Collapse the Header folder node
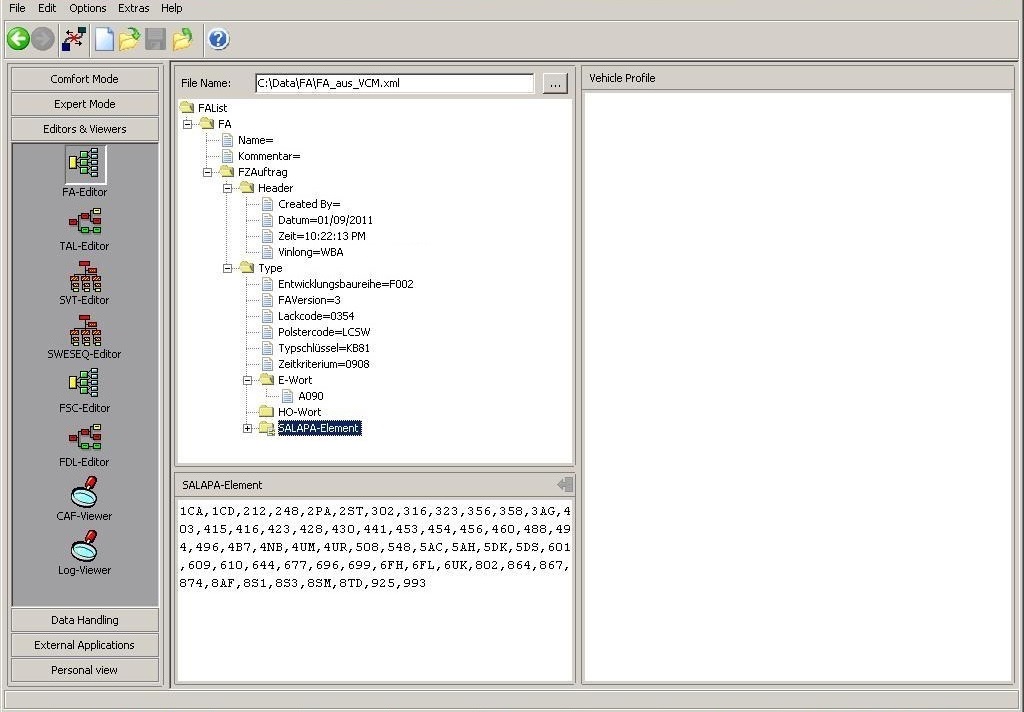This screenshot has height=712, width=1024. [227, 188]
